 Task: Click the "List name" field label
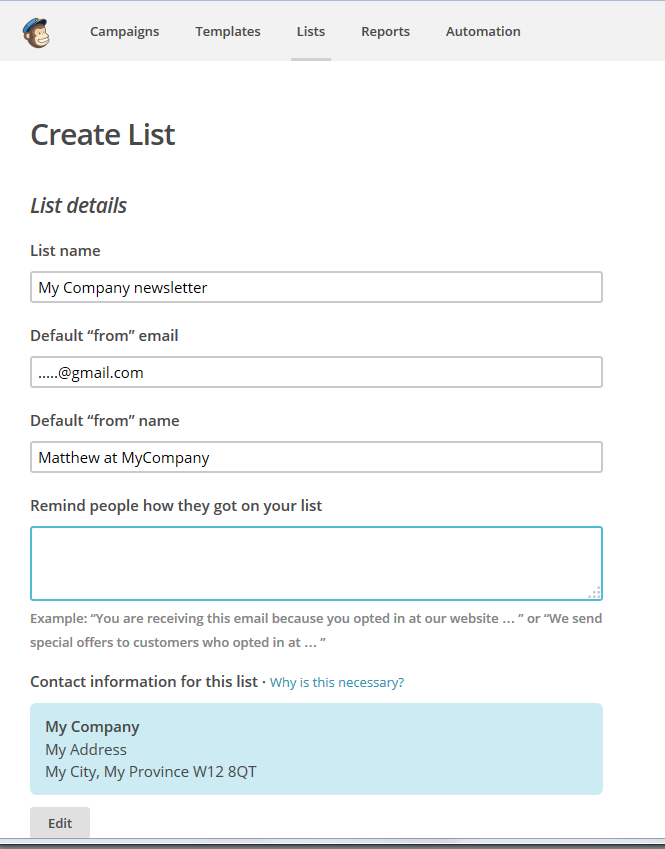coord(65,251)
